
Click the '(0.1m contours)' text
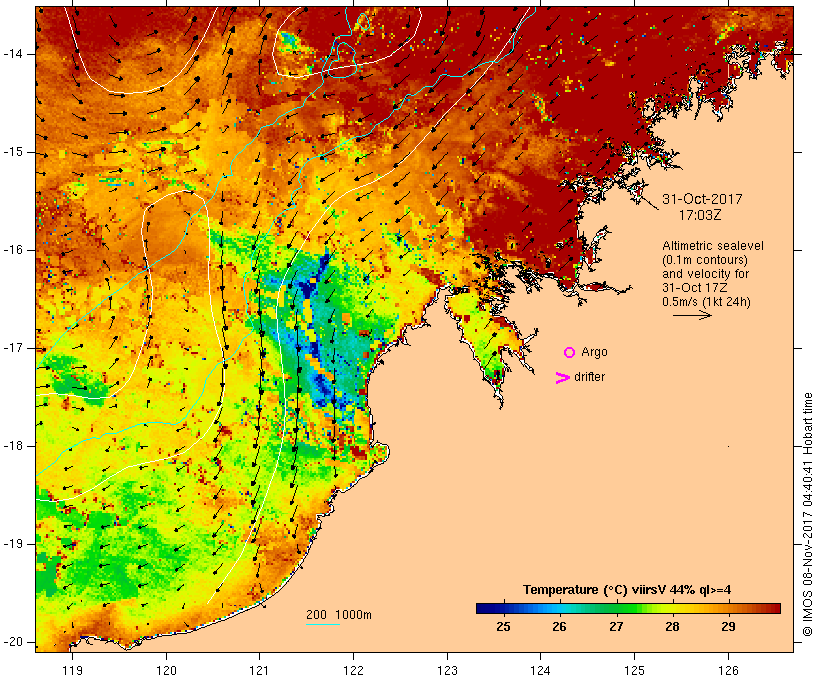pyautogui.click(x=704, y=259)
